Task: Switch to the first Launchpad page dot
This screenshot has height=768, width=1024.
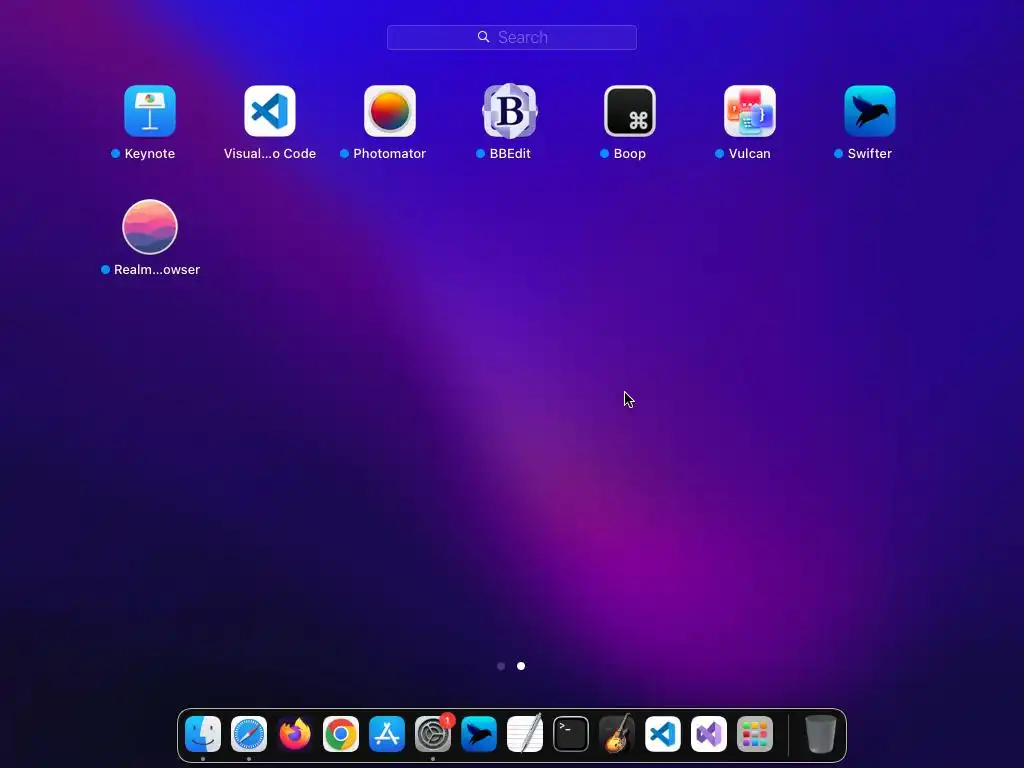Action: pos(501,666)
